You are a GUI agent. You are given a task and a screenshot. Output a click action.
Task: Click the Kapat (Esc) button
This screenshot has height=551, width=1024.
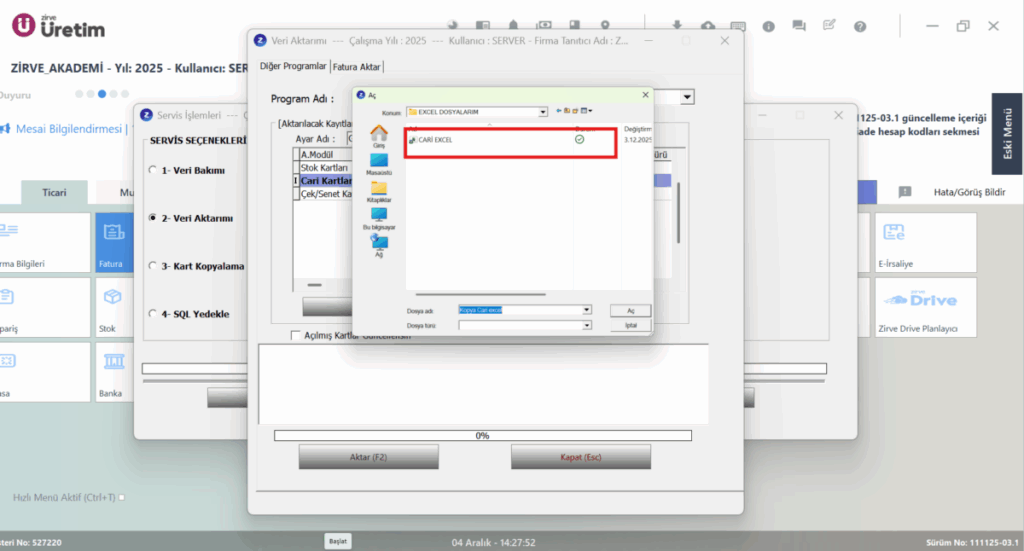point(581,457)
